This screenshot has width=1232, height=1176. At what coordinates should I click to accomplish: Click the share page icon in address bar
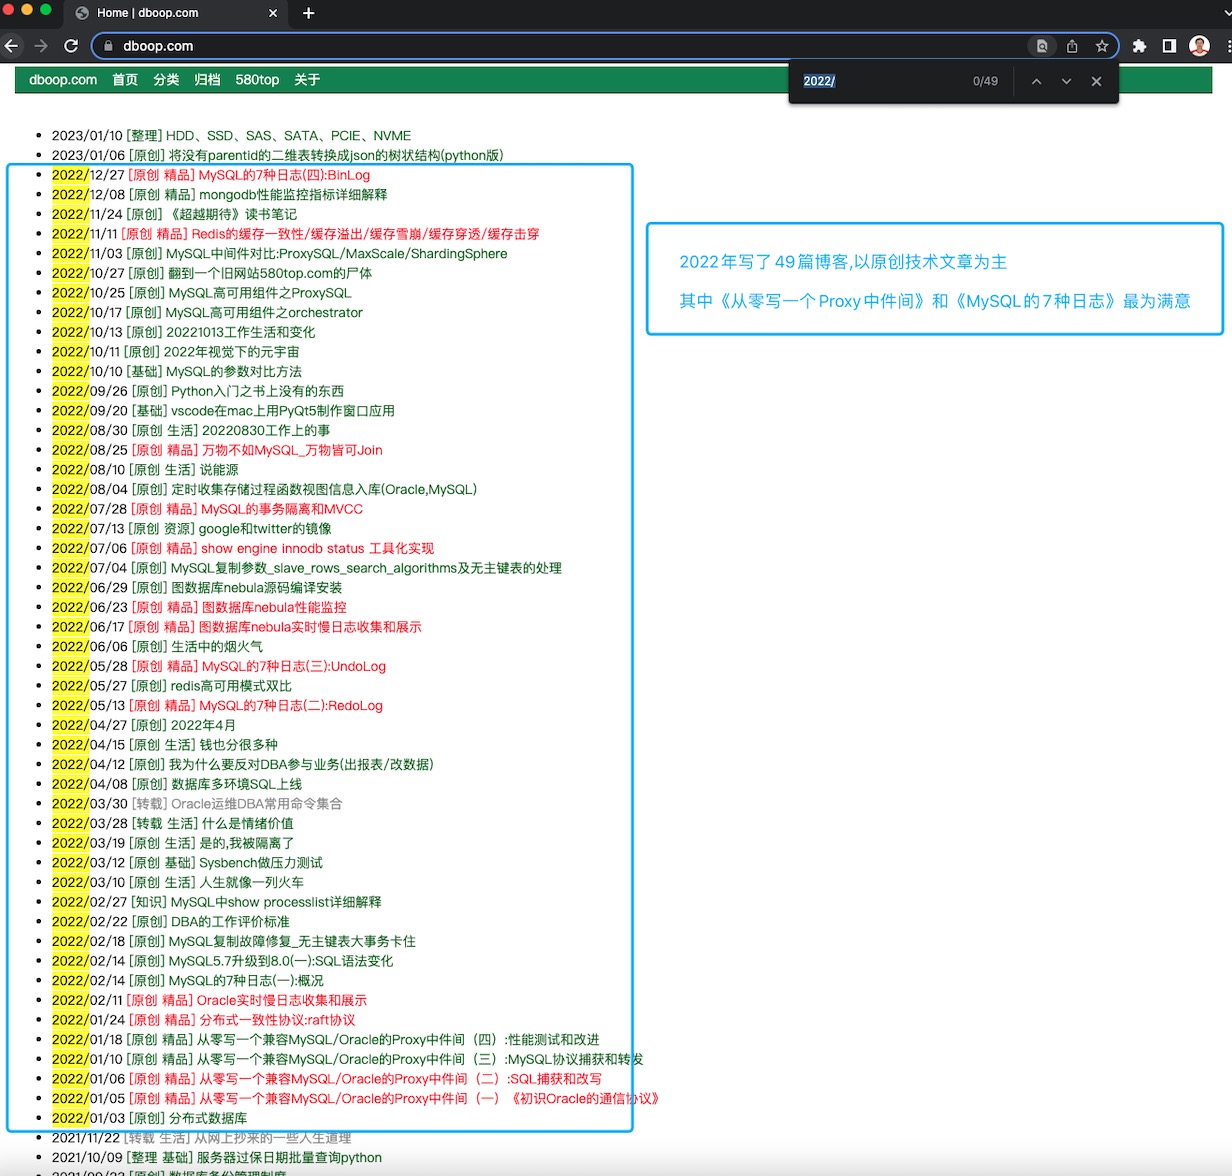point(1072,46)
